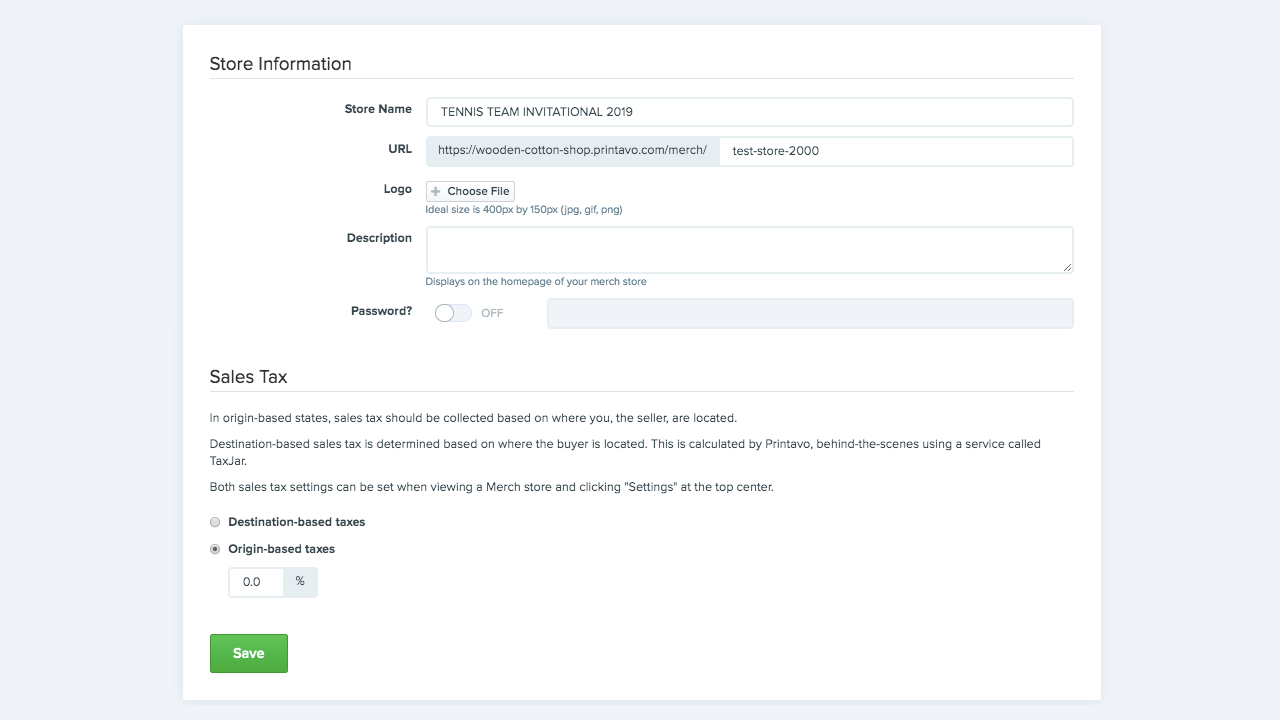The height and width of the screenshot is (720, 1280).
Task: Click the Password? field label
Action: click(381, 311)
